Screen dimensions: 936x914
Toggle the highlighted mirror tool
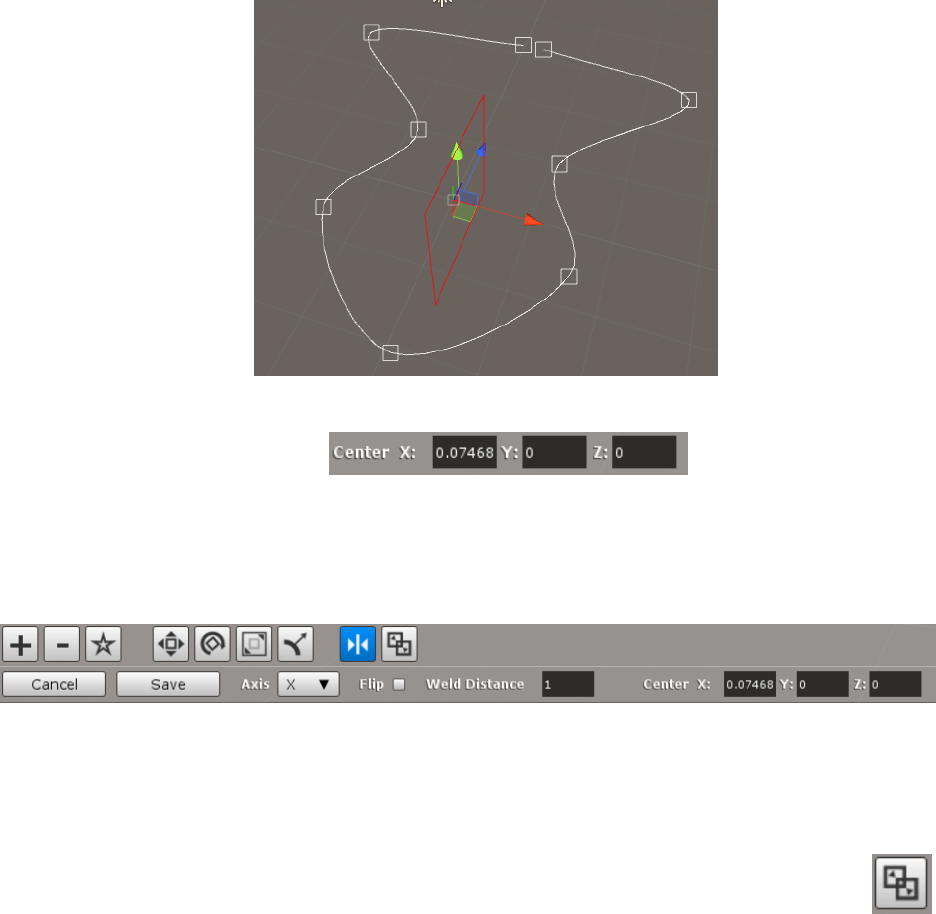click(358, 644)
